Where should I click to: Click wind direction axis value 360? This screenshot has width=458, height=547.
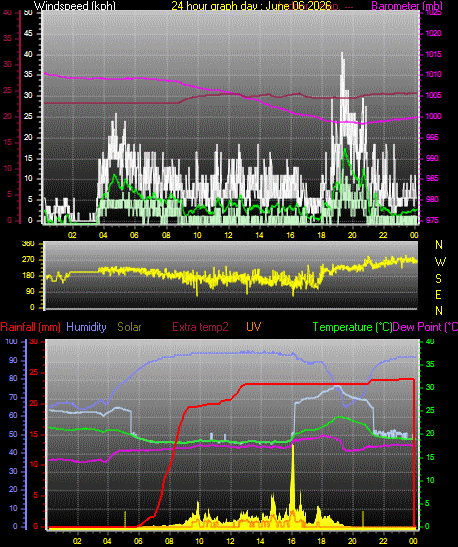tap(28, 243)
